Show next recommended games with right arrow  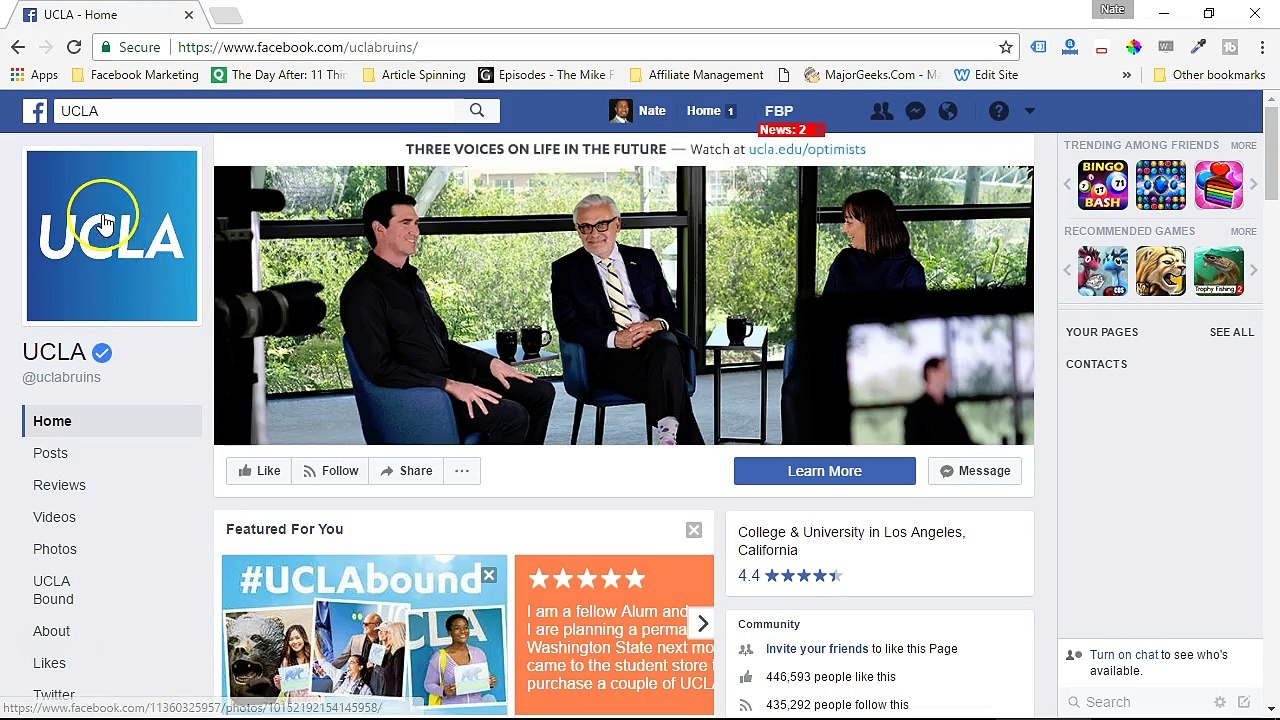[x=1253, y=271]
